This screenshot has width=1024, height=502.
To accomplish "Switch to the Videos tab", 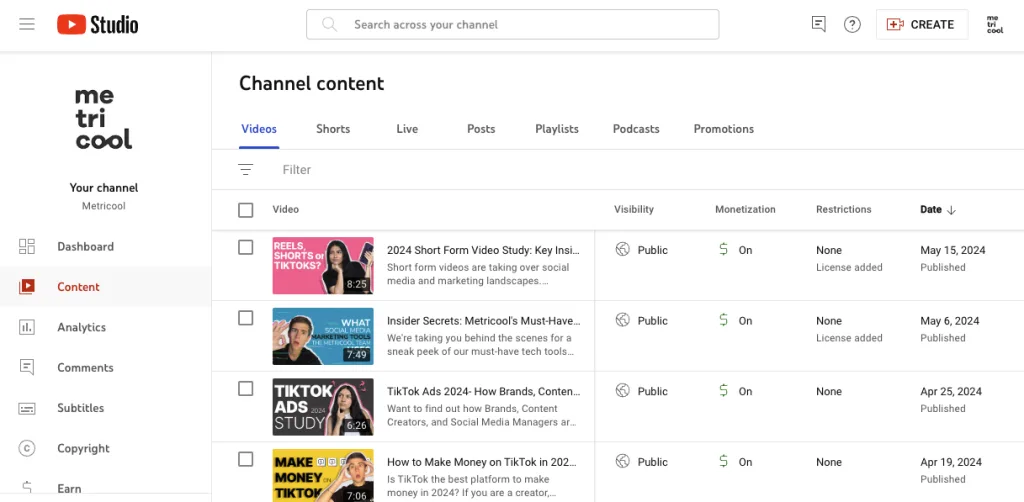I will click(x=259, y=129).
